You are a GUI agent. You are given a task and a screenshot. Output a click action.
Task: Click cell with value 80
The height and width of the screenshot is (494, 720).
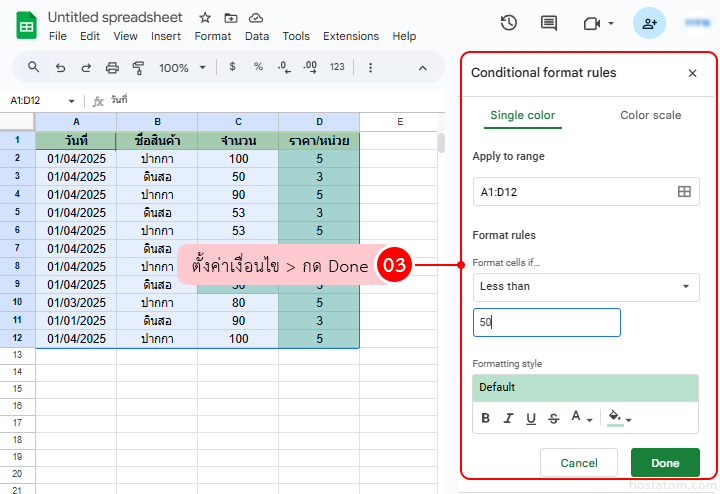click(238, 303)
